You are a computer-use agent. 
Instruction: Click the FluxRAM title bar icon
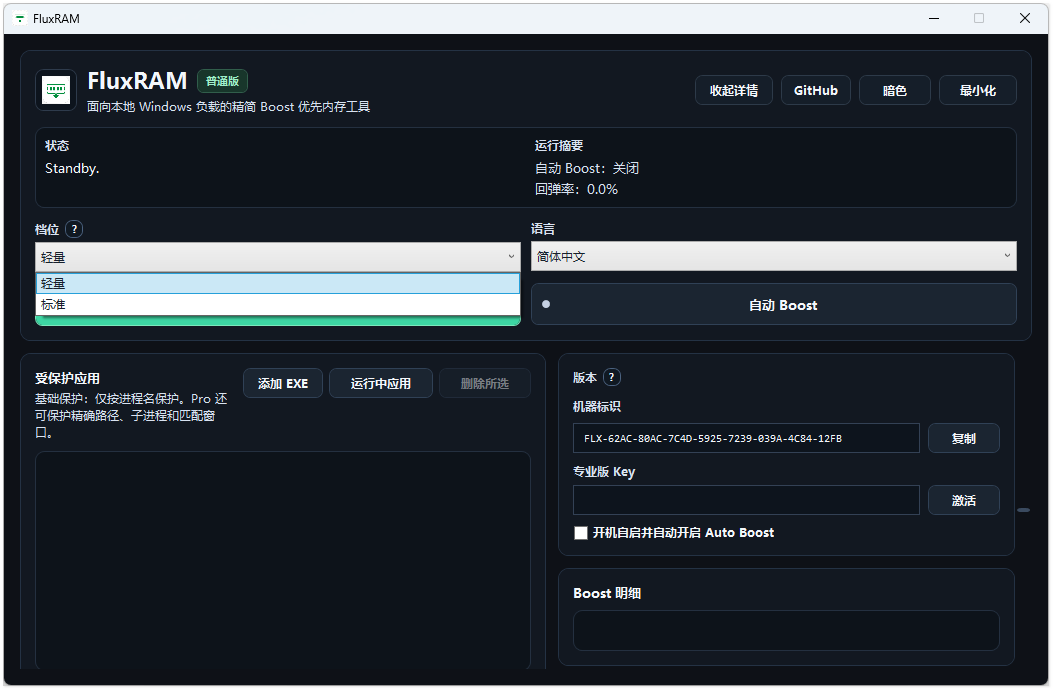pyautogui.click(x=19, y=19)
